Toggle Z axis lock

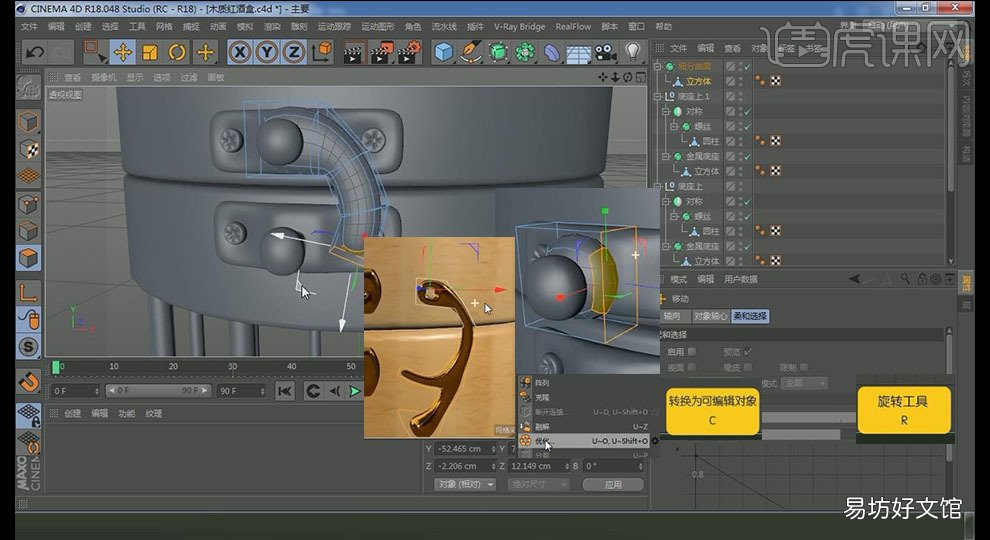pyautogui.click(x=294, y=52)
